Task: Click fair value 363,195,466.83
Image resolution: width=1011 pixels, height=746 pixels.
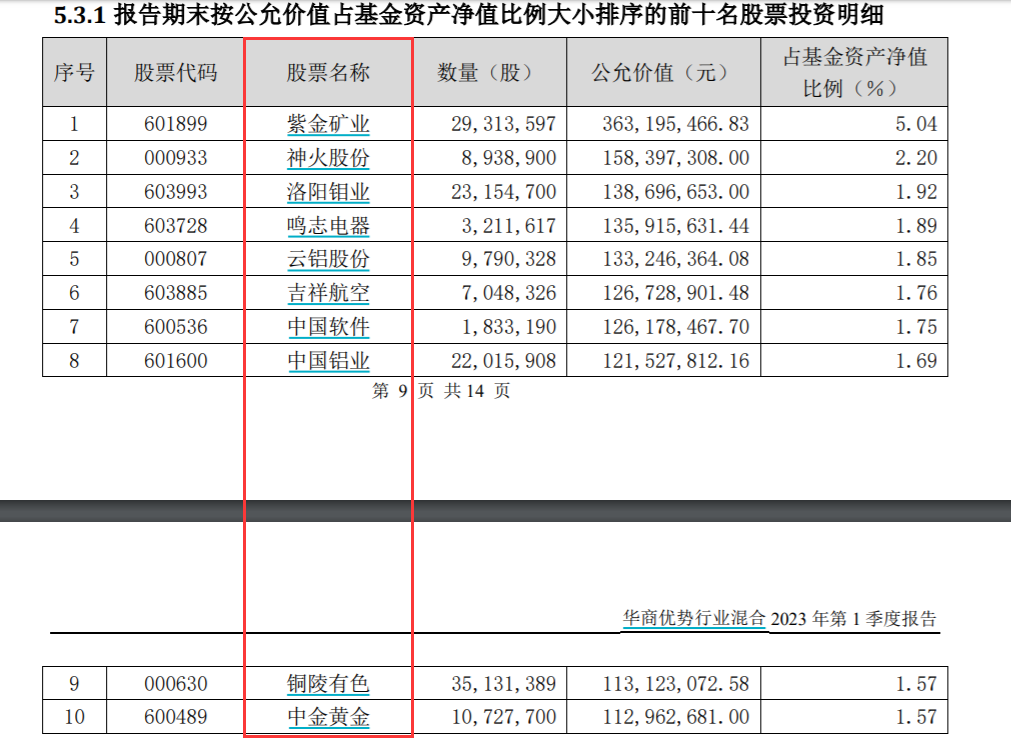Action: (676, 124)
